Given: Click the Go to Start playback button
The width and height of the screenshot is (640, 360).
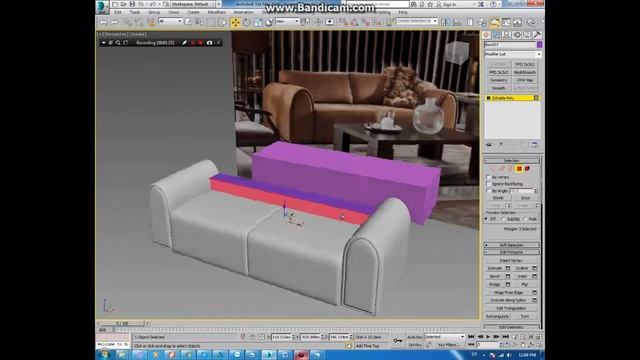Looking at the screenshot, I should tap(471, 337).
